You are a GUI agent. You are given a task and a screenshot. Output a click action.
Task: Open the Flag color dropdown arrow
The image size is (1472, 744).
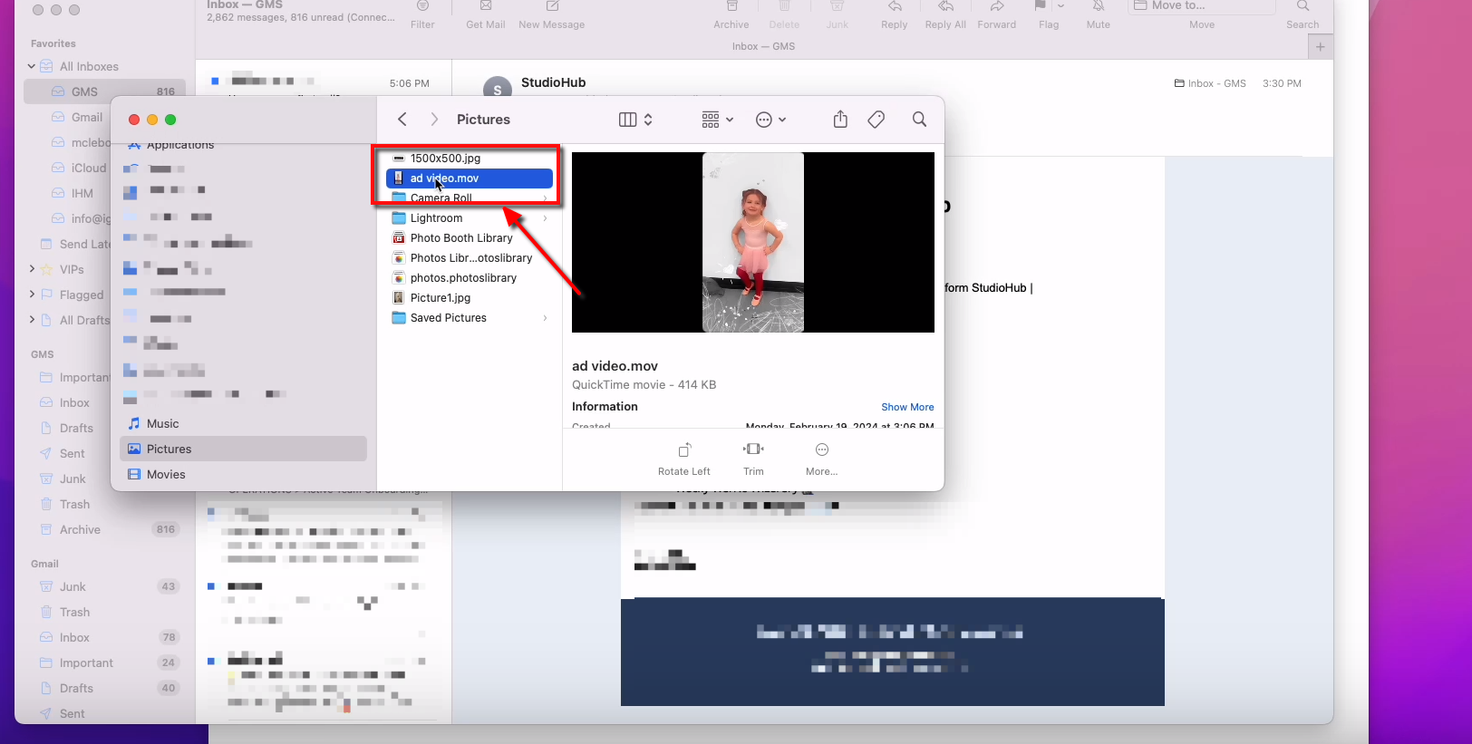(1061, 6)
